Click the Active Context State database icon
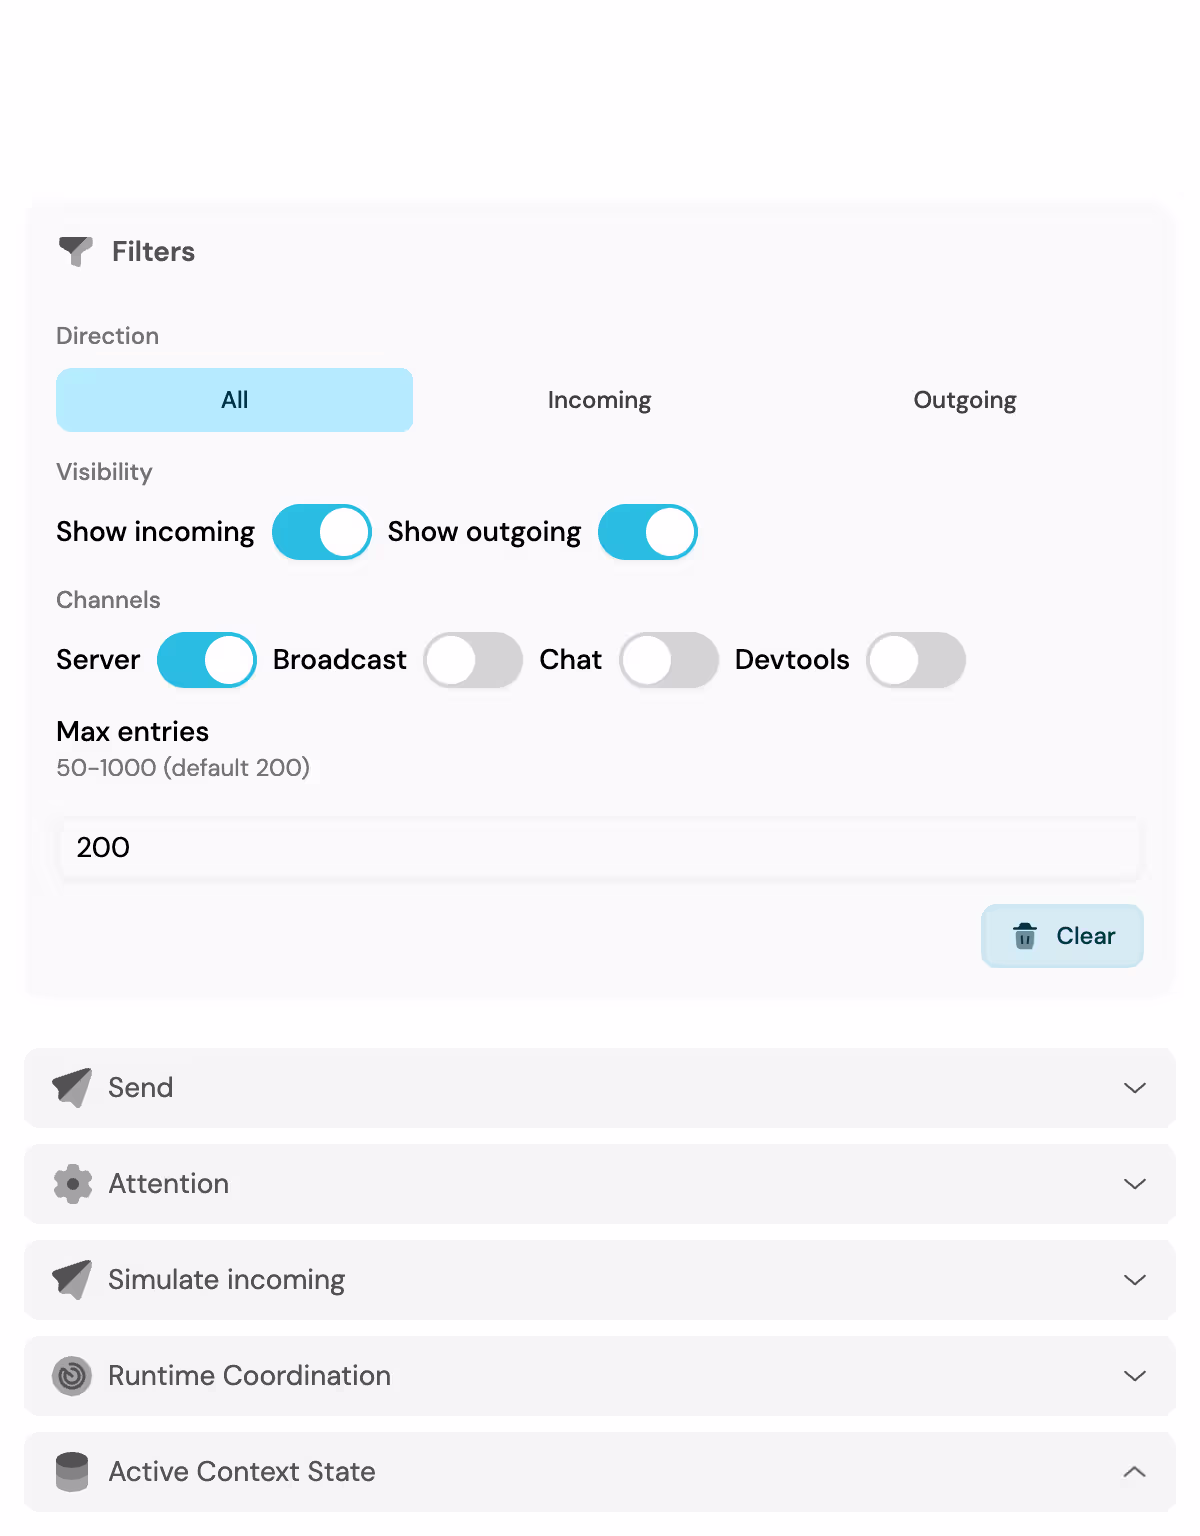Viewport: 1200px width, 1536px height. pyautogui.click(x=72, y=1471)
